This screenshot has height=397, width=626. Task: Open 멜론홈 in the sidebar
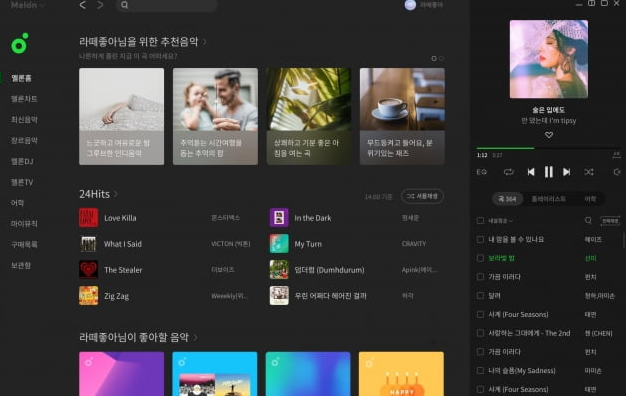pos(21,78)
